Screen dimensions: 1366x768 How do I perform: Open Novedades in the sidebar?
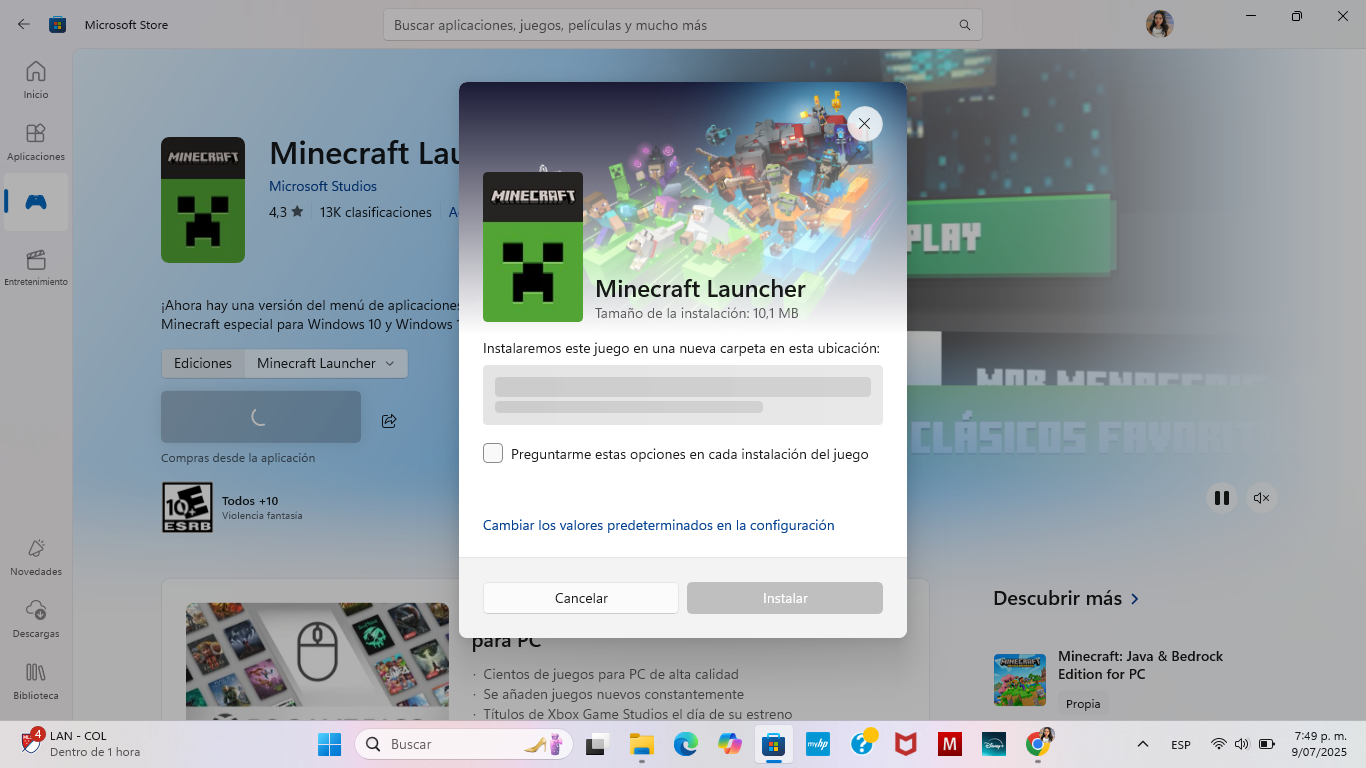pyautogui.click(x=36, y=558)
